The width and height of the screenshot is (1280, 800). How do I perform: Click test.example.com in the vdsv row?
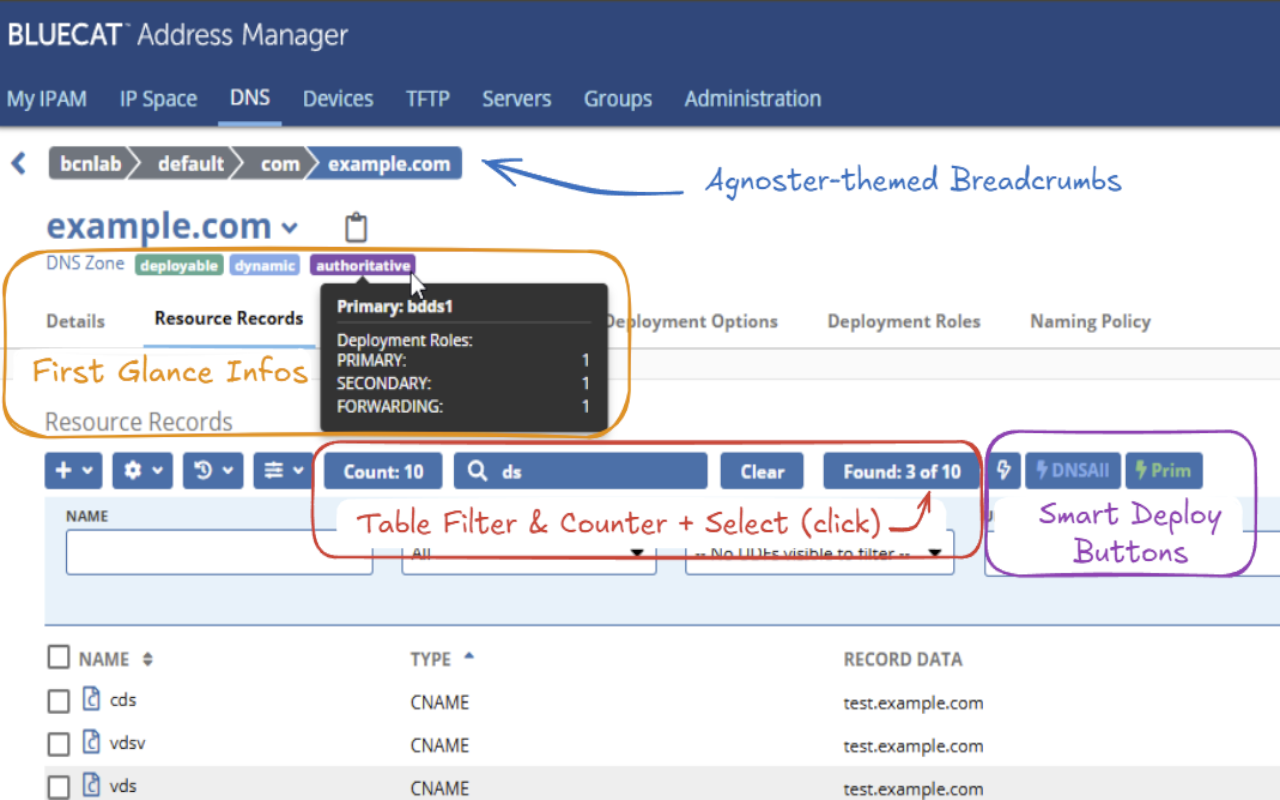pos(914,745)
